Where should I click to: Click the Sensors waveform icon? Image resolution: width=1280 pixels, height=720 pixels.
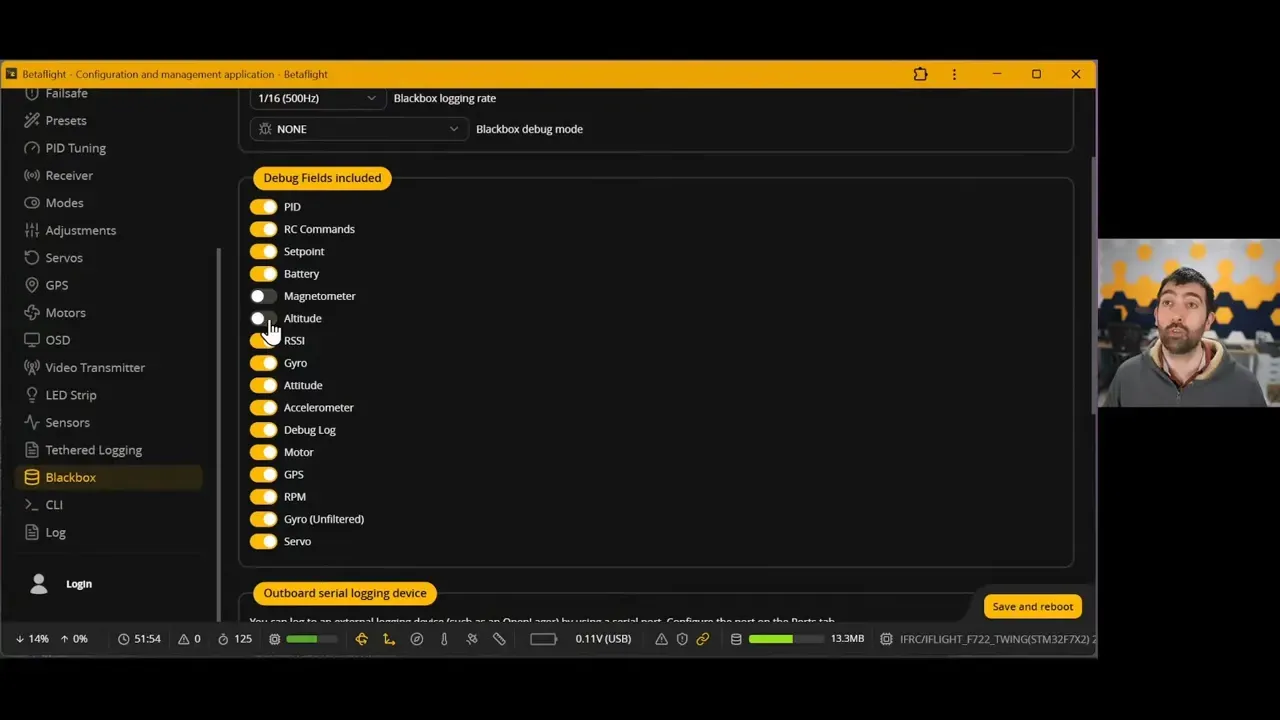[x=32, y=423]
